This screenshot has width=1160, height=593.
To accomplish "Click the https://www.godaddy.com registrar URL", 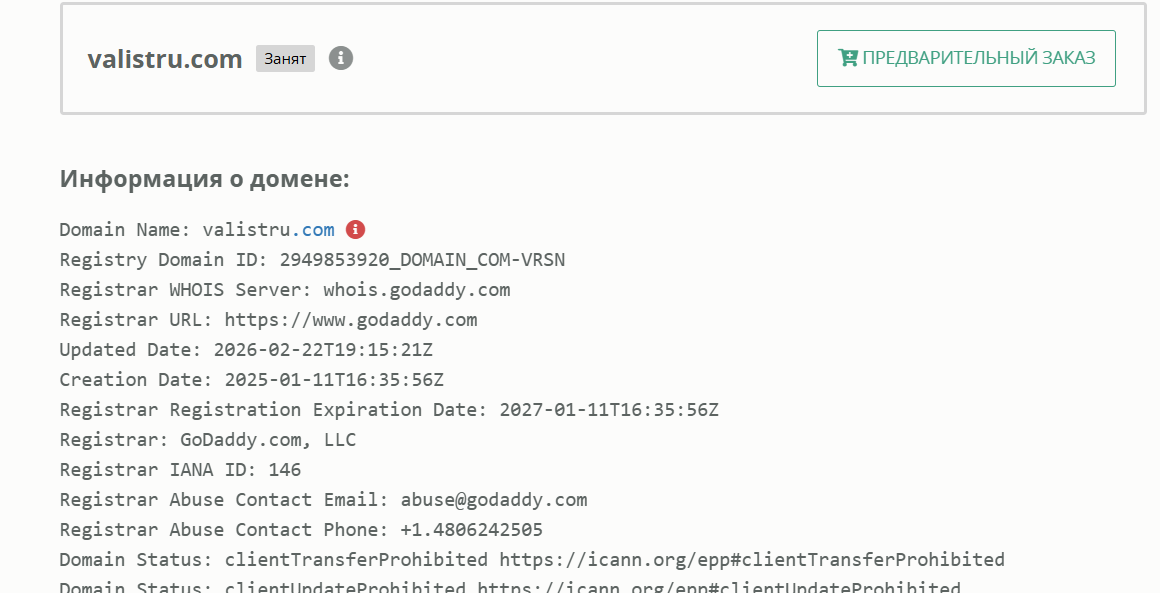I will tap(350, 320).
